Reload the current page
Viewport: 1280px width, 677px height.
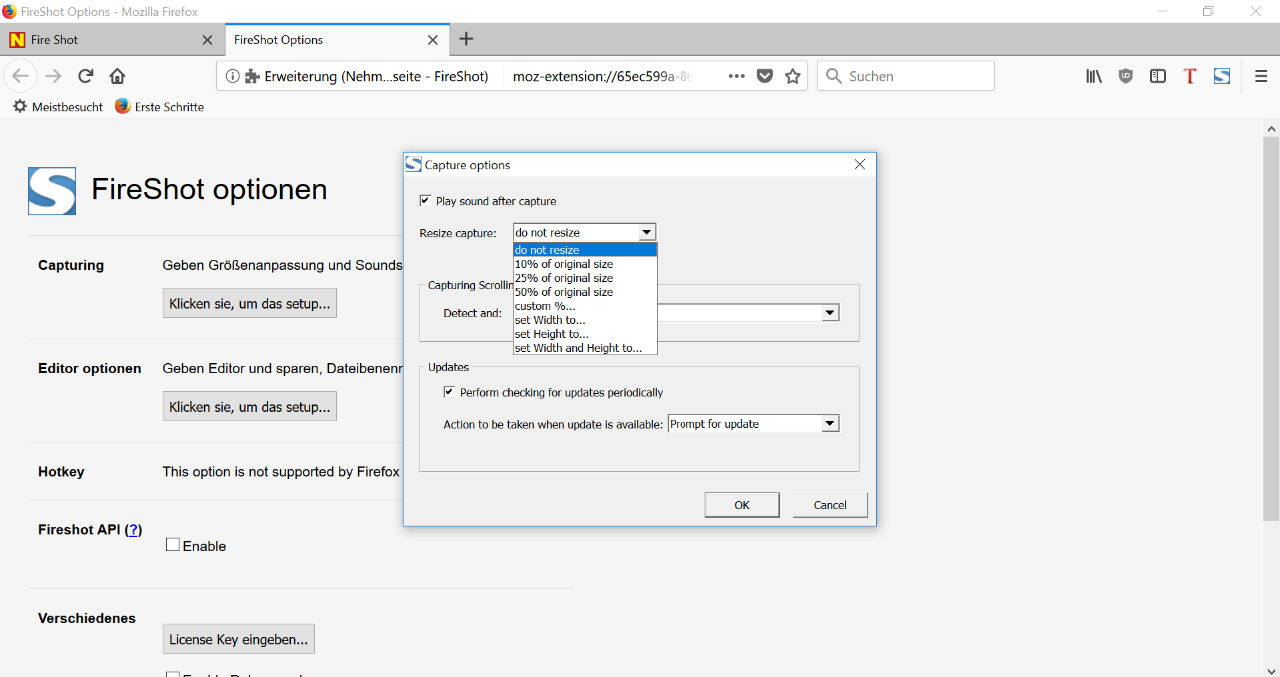tap(86, 76)
